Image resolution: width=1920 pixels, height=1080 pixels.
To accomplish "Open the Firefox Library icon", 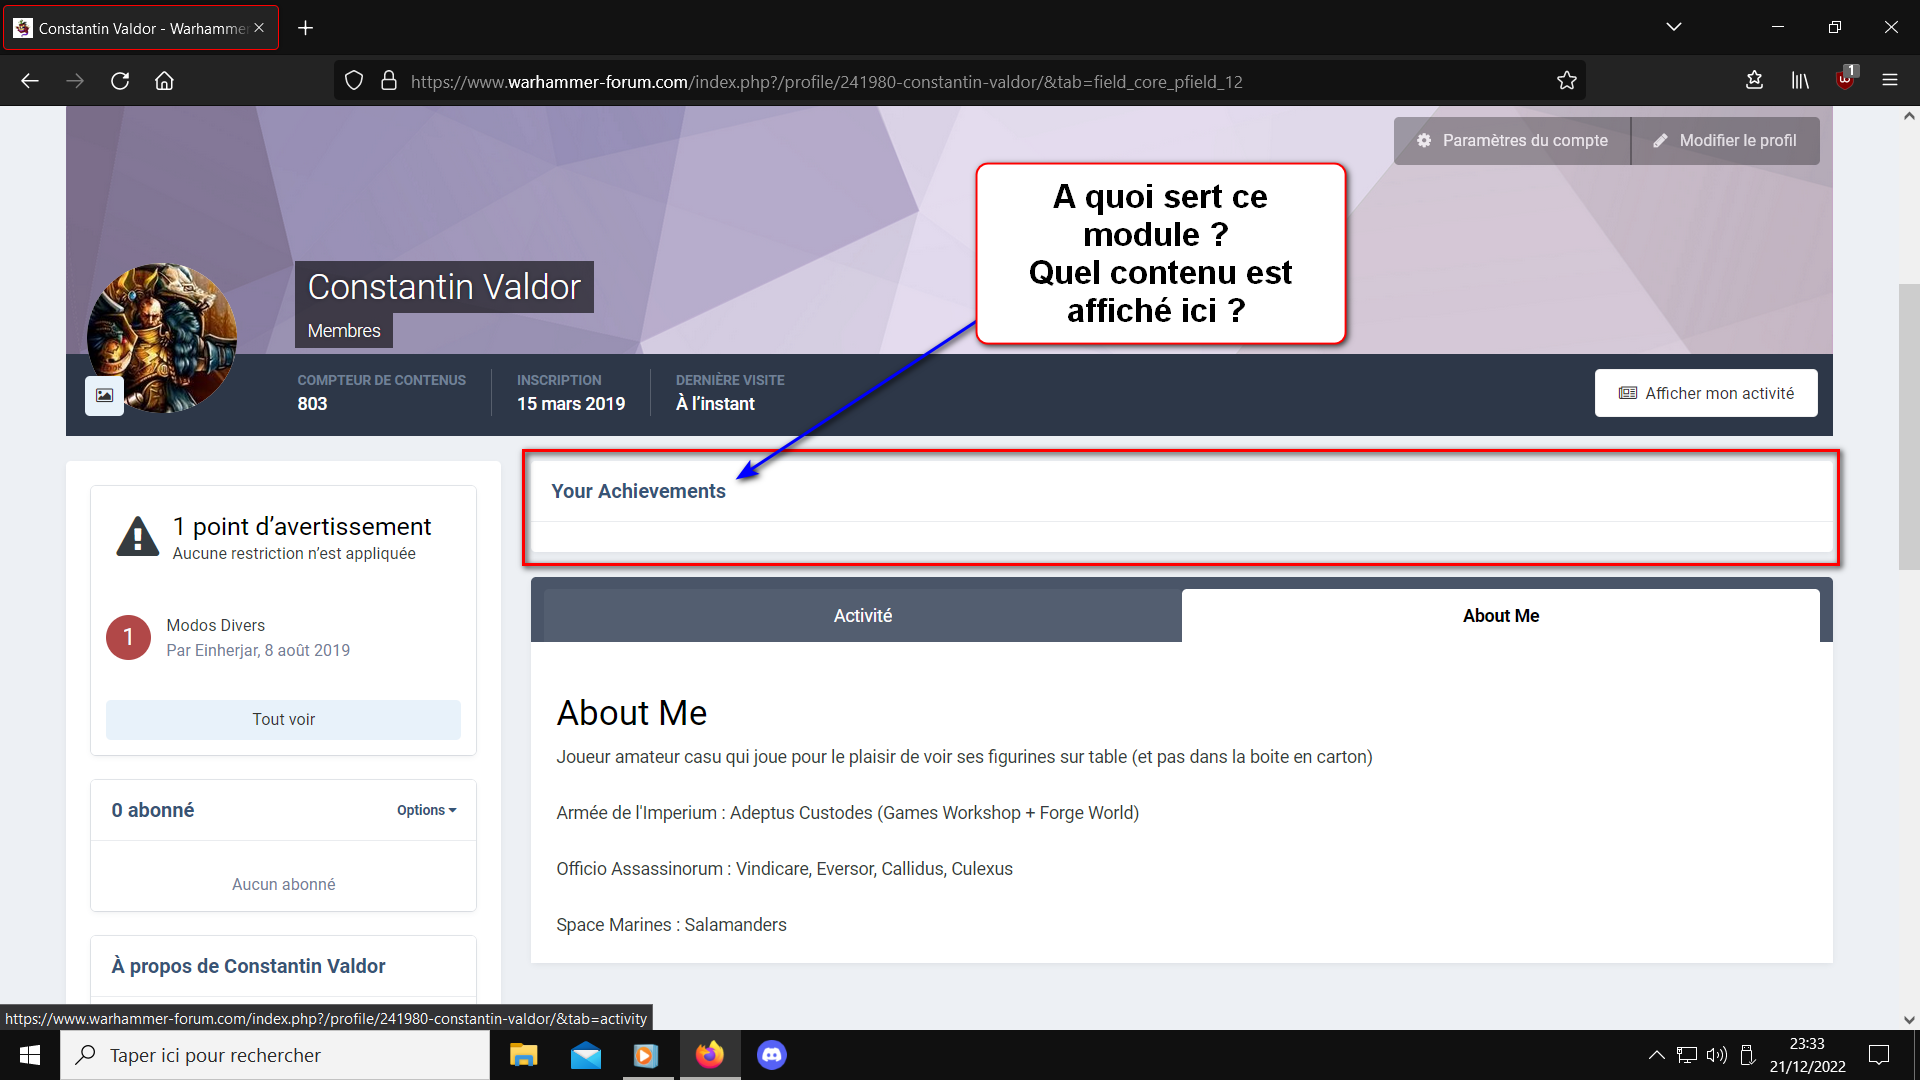I will point(1800,81).
